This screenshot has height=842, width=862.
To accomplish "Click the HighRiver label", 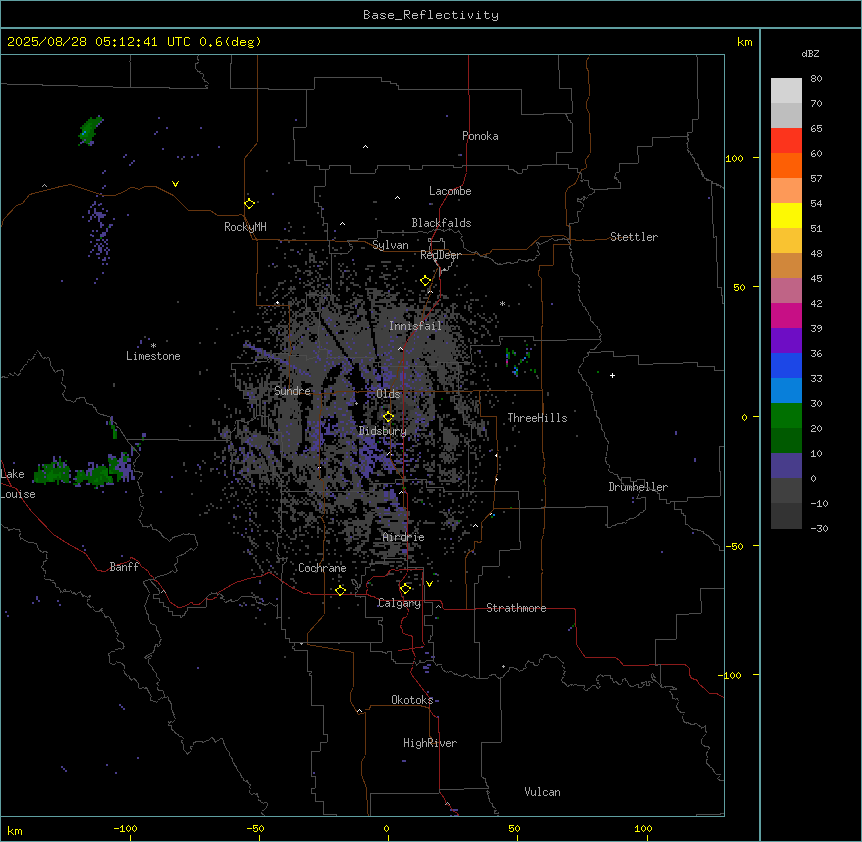I will tap(430, 743).
